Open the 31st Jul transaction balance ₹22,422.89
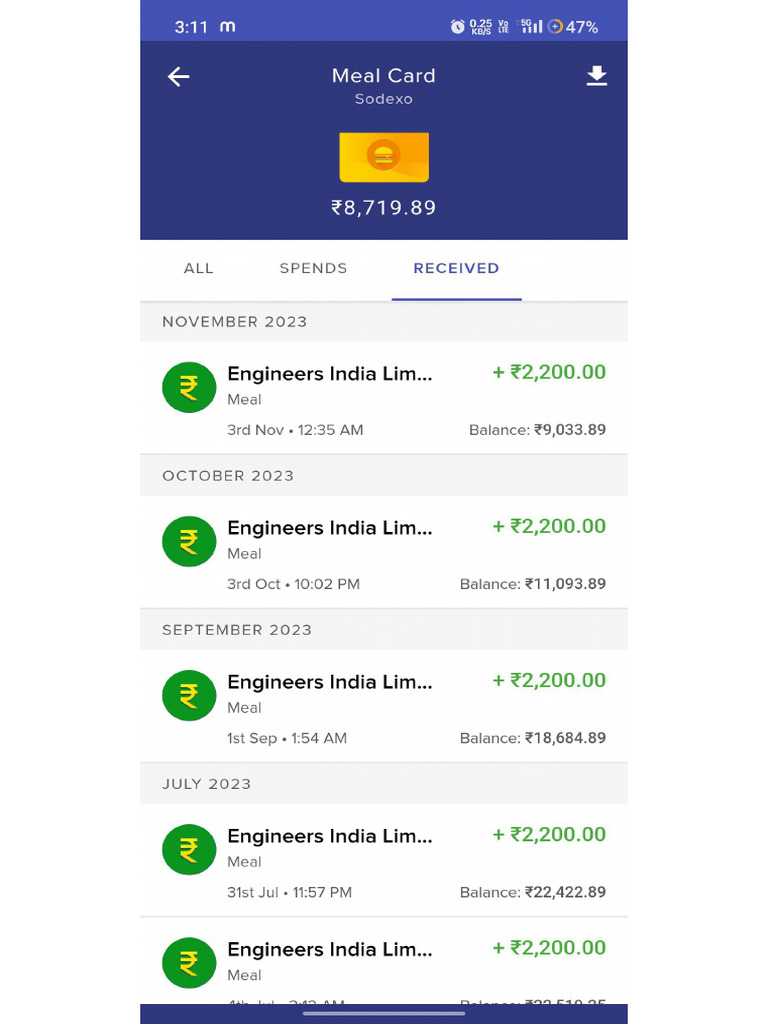 point(533,892)
